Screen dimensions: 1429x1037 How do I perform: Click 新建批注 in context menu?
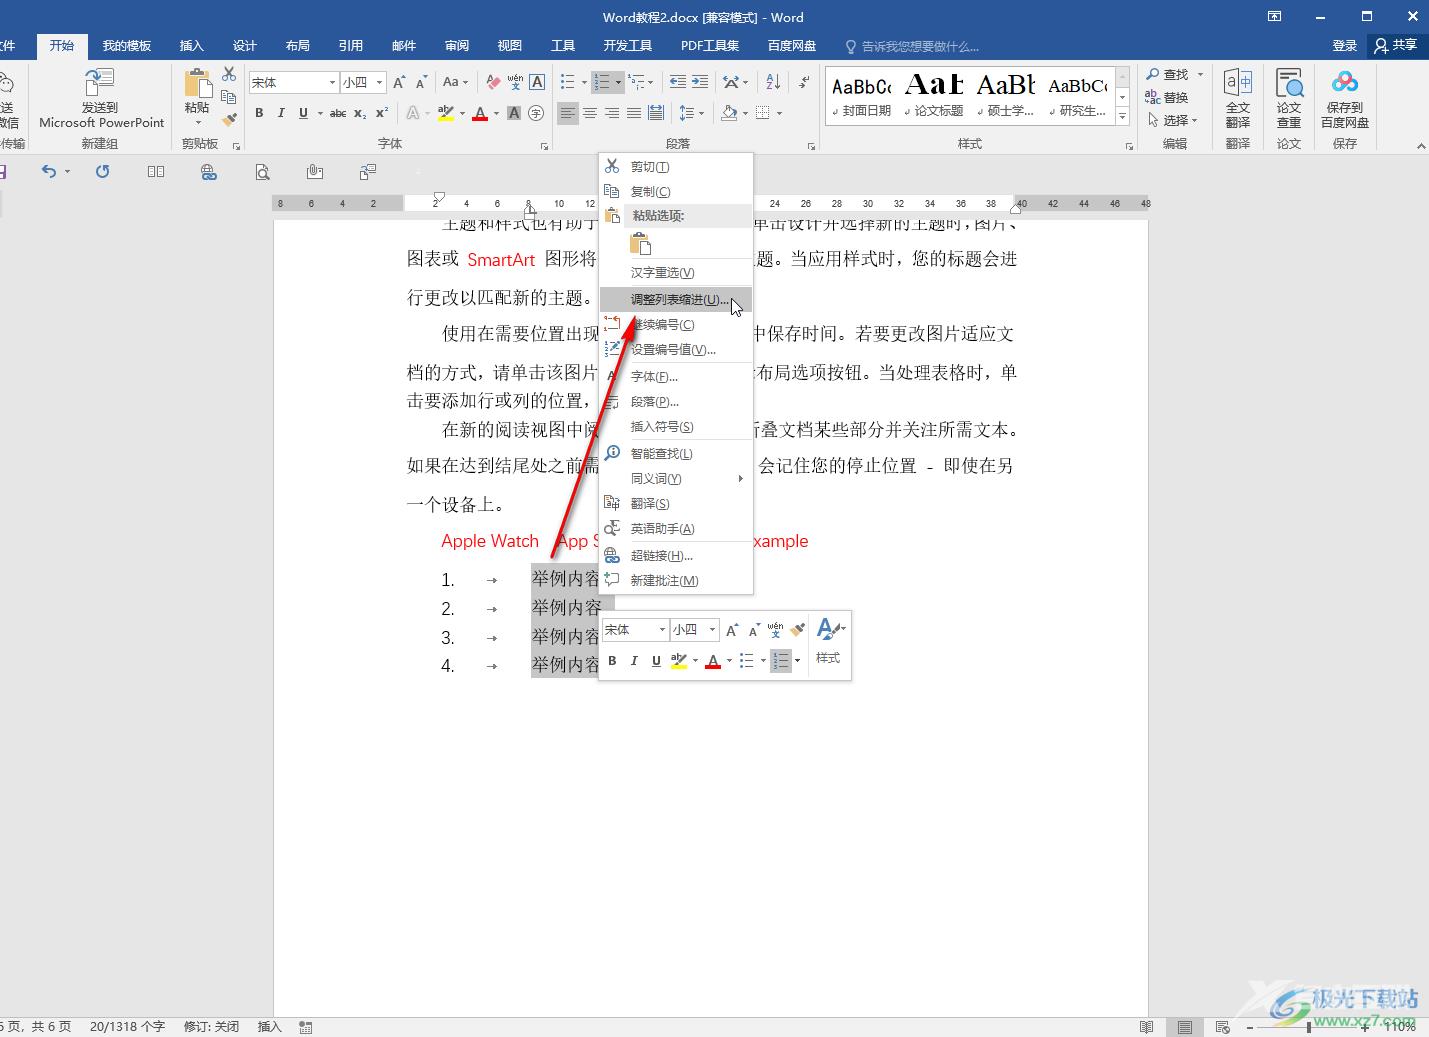676,580
